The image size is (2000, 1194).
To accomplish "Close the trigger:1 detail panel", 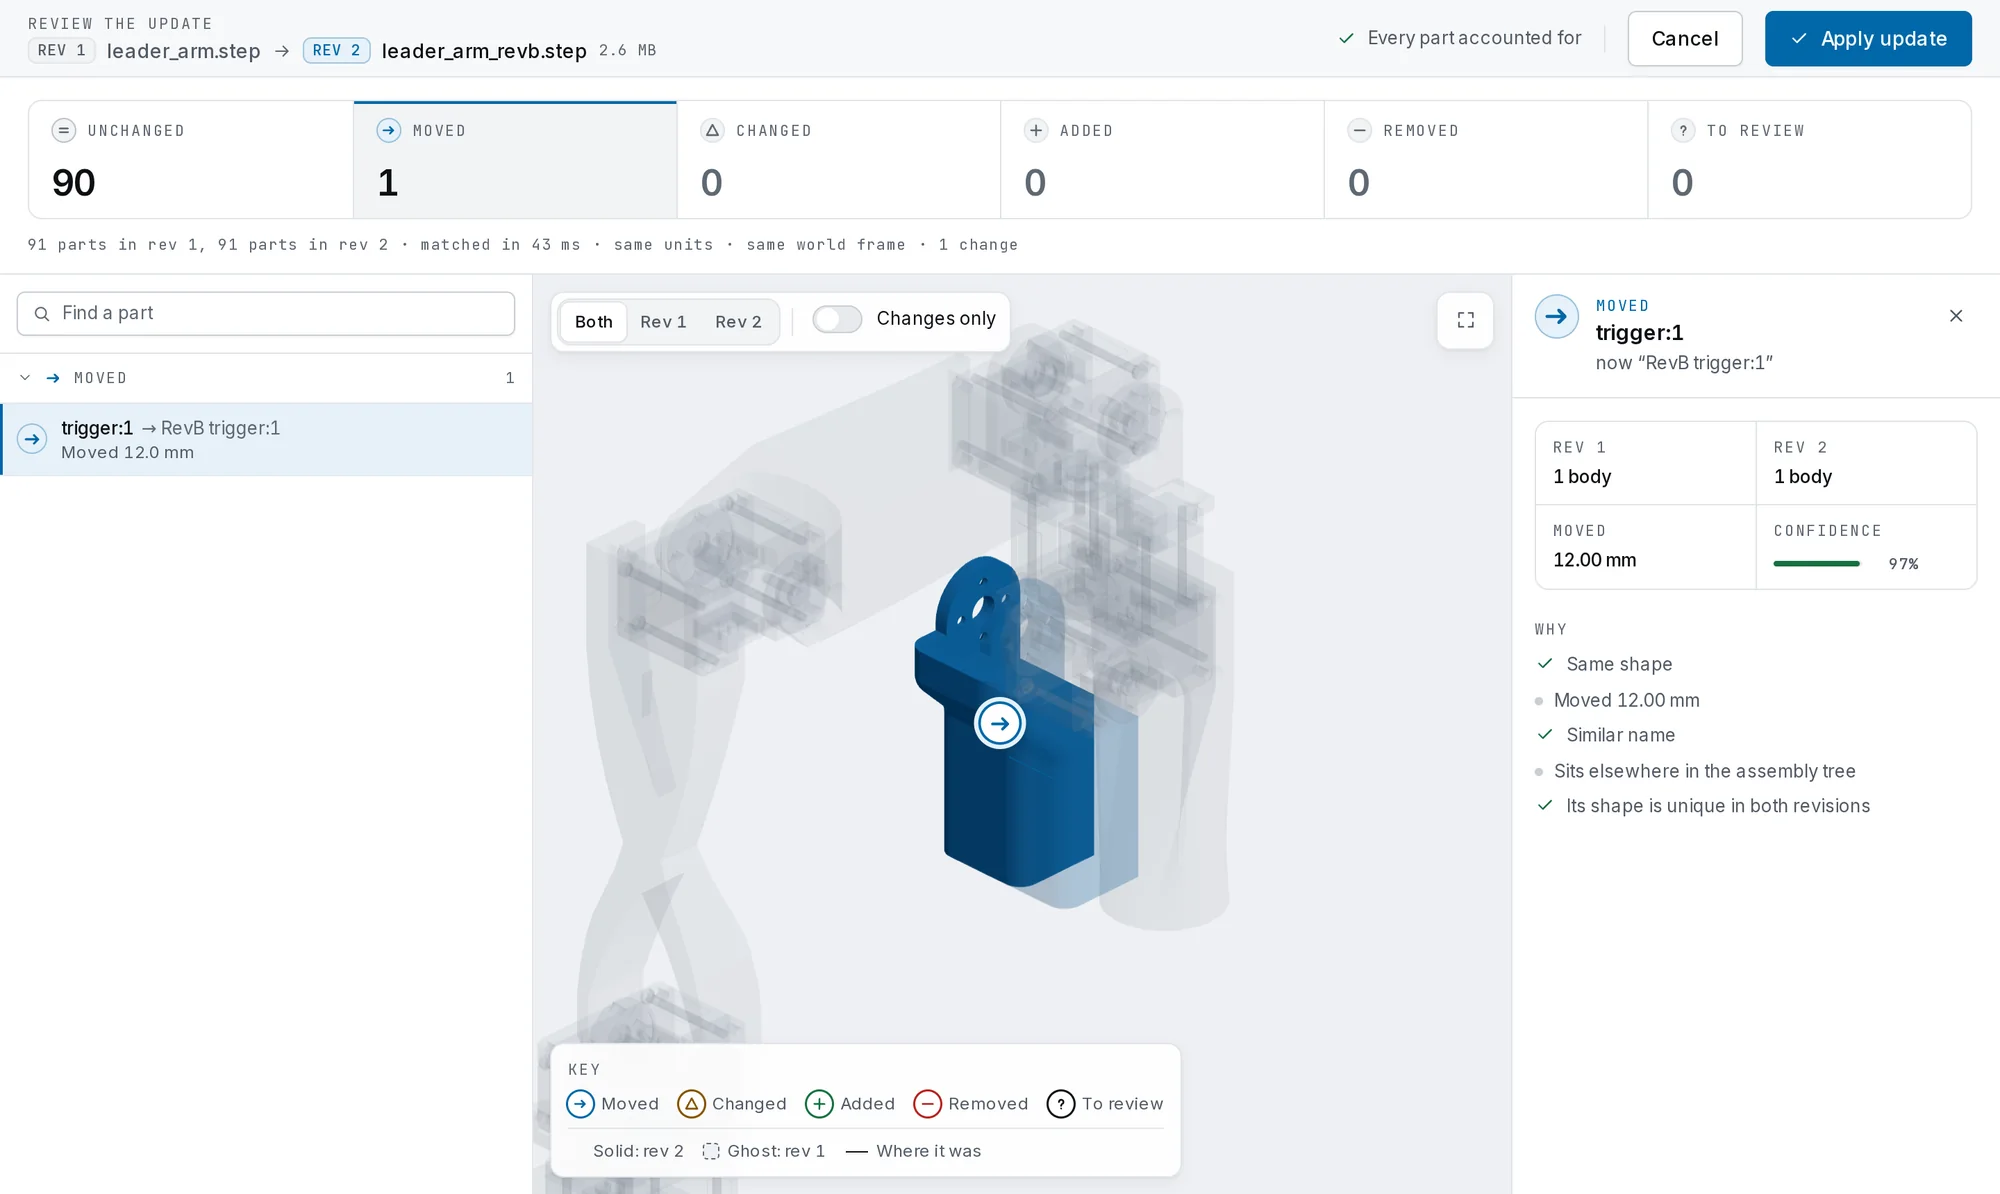I will (x=1956, y=316).
